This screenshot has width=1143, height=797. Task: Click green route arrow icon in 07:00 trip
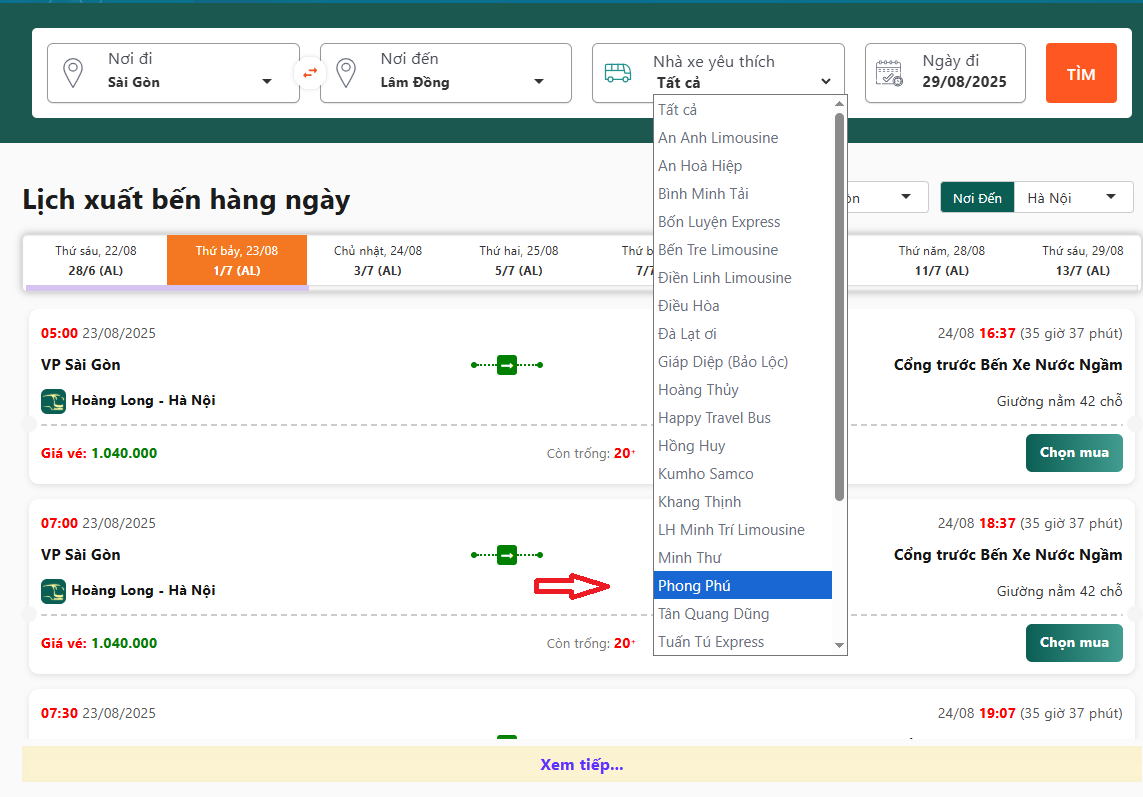(x=507, y=555)
